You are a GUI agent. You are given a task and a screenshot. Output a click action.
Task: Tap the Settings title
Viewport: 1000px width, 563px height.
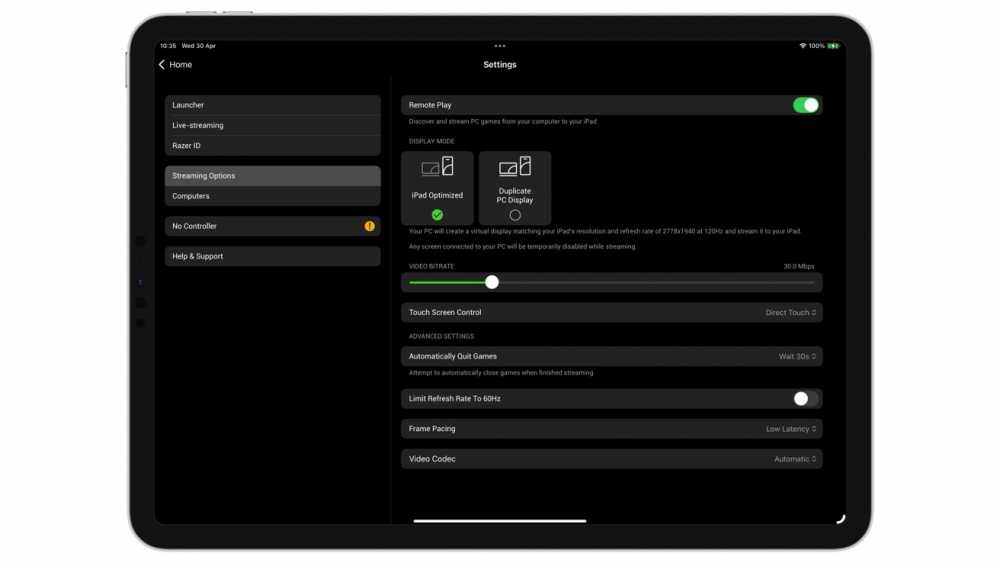pyautogui.click(x=499, y=64)
